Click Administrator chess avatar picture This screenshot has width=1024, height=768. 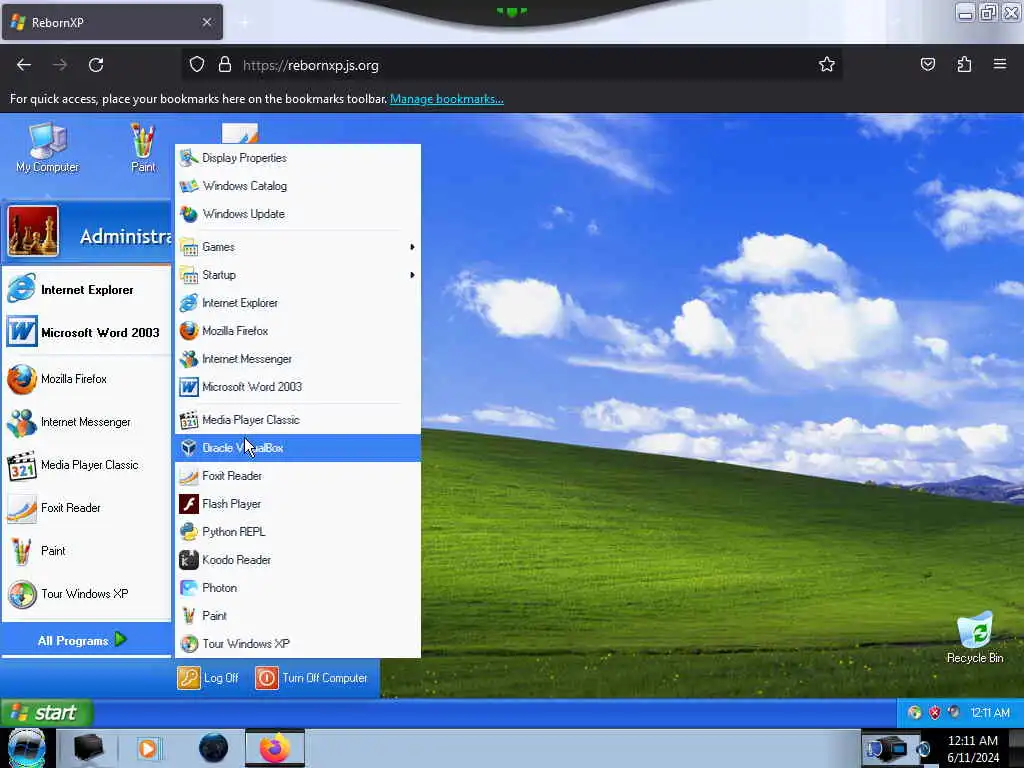tap(33, 231)
